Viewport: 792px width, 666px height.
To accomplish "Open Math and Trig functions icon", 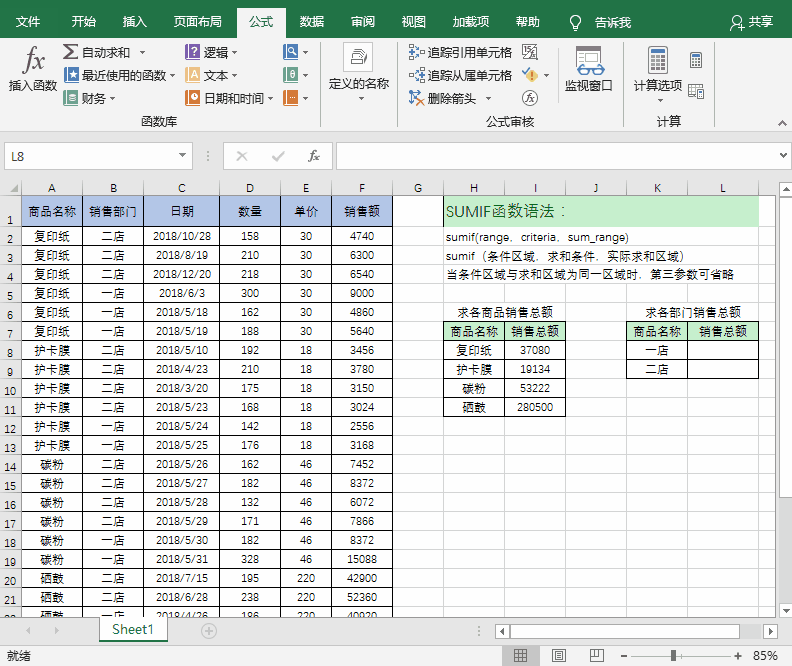I will tap(290, 75).
